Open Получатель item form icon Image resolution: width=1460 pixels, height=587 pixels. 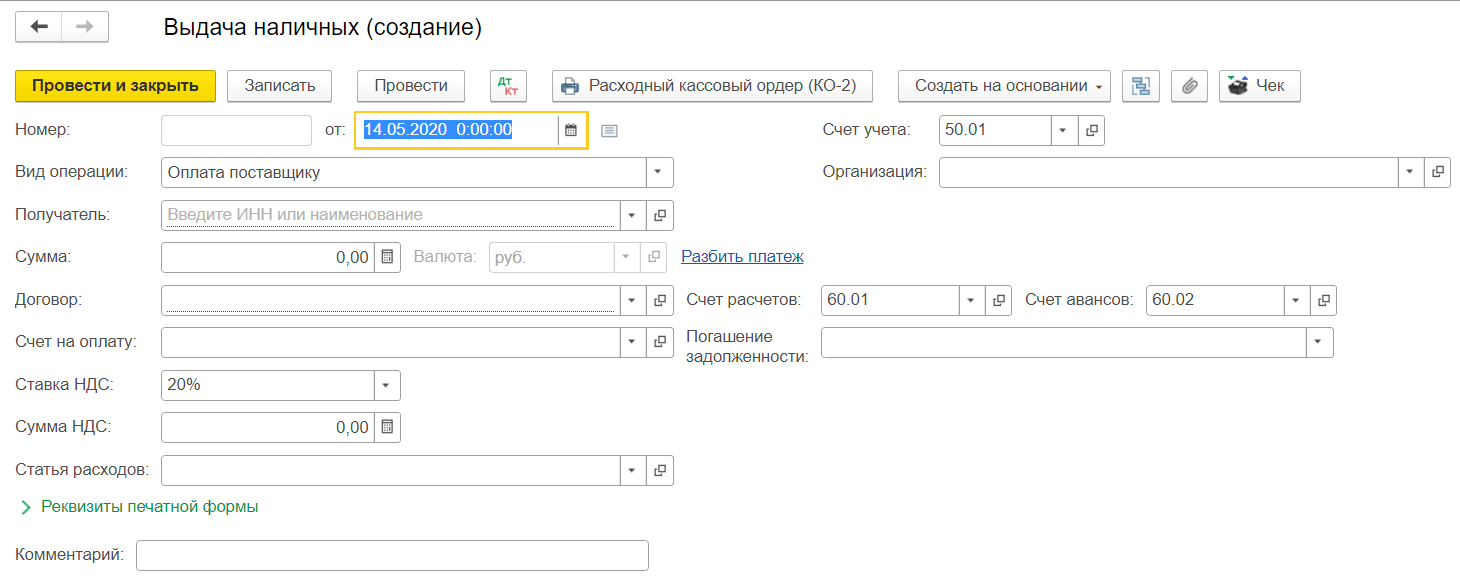click(x=660, y=215)
